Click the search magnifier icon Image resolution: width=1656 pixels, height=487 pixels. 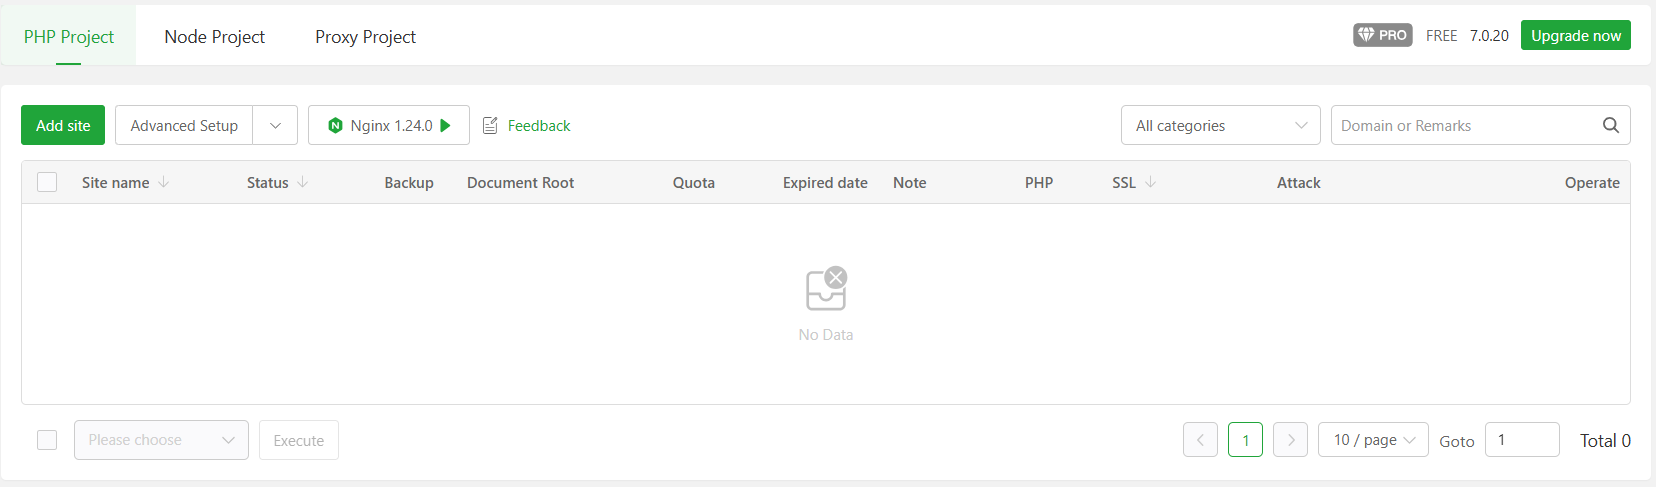1610,125
